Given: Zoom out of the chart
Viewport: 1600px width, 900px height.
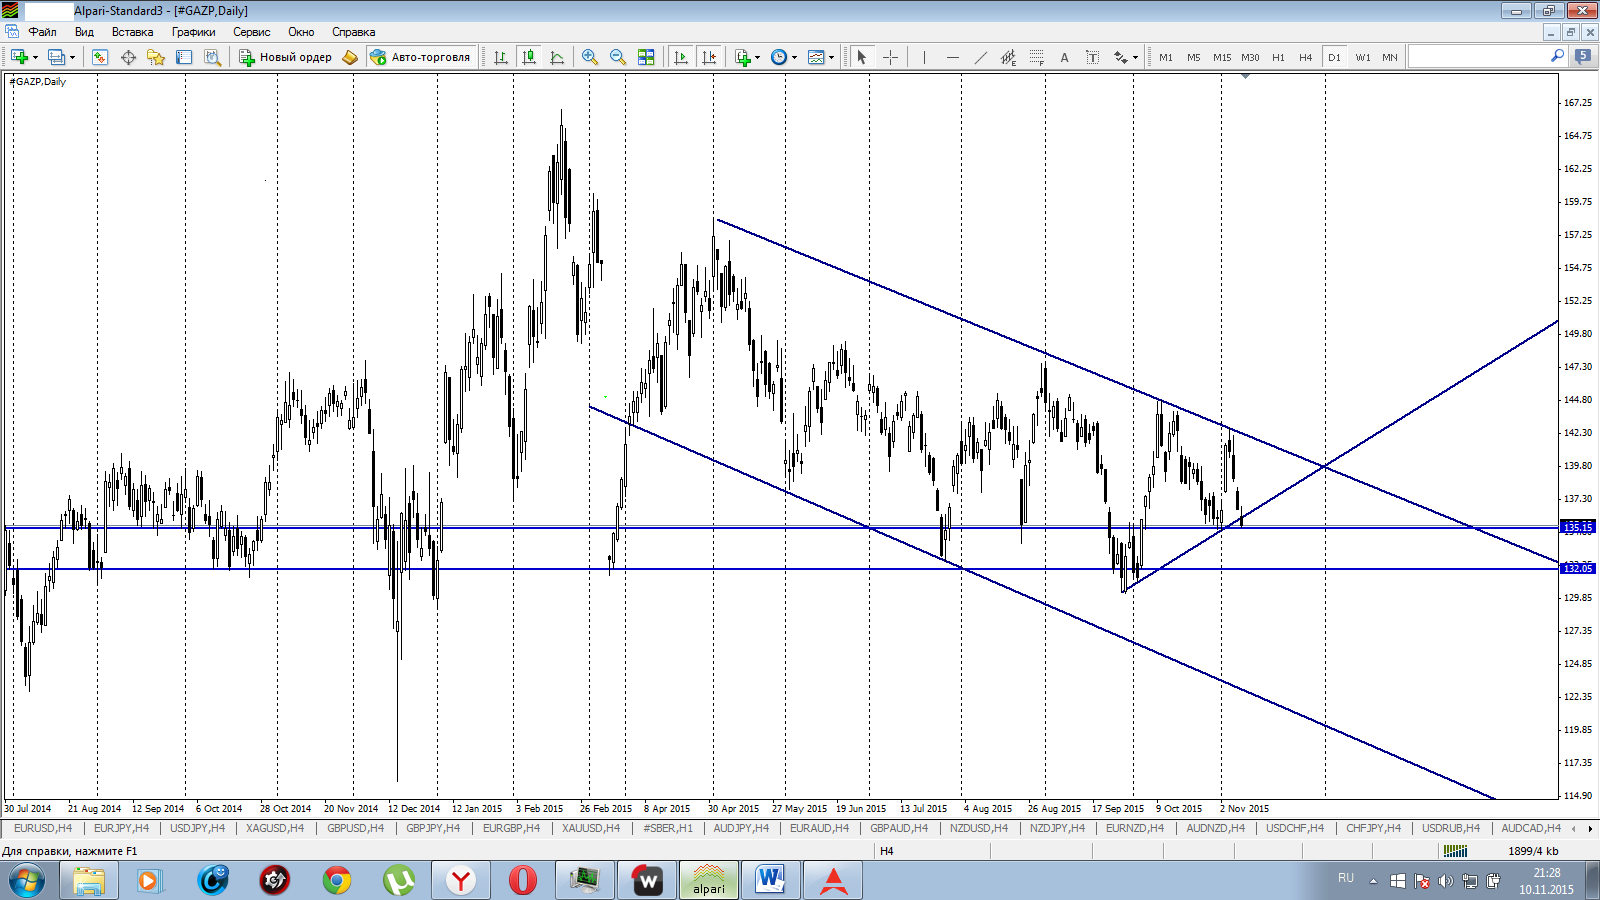Looking at the screenshot, I should pos(618,57).
